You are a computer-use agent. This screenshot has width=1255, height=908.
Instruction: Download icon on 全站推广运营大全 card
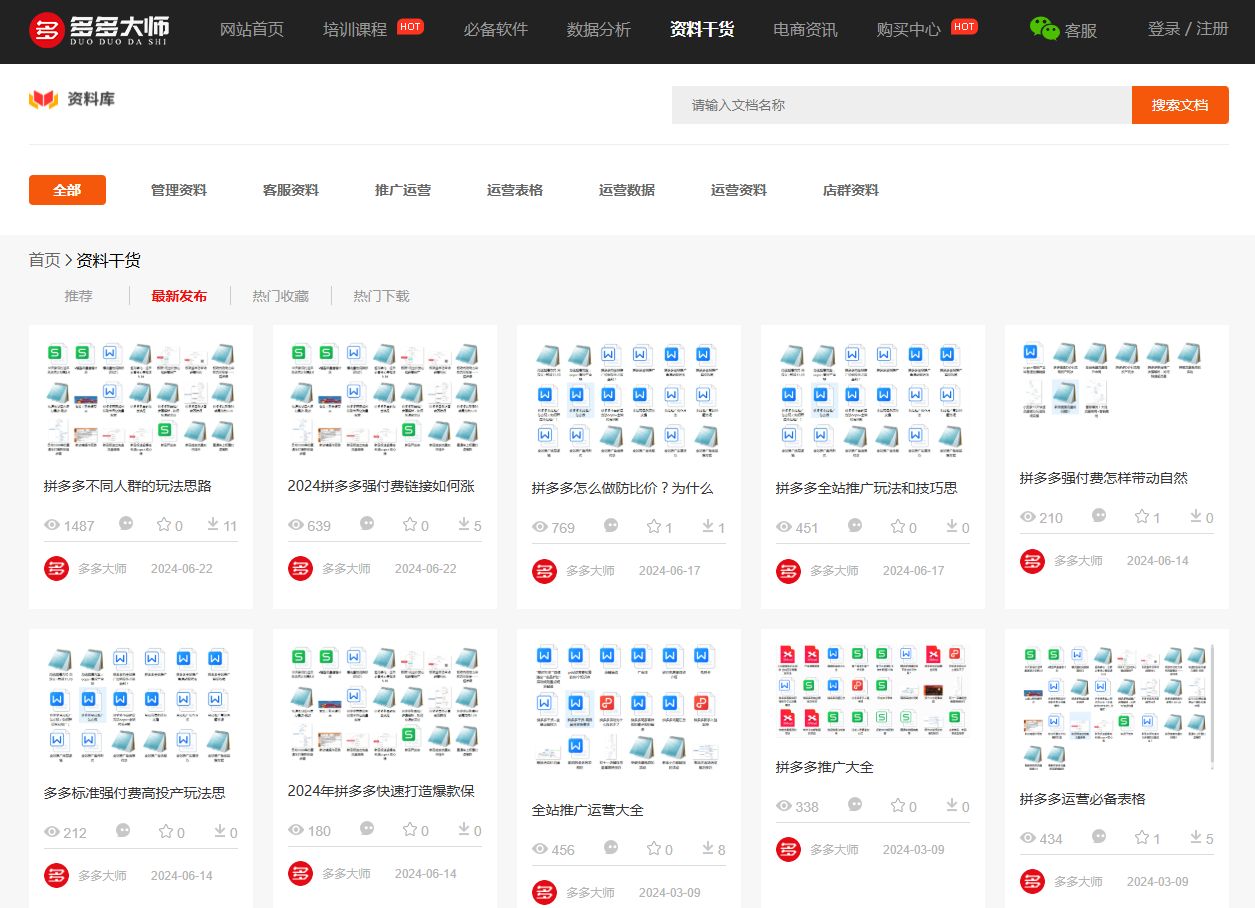pyautogui.click(x=708, y=848)
